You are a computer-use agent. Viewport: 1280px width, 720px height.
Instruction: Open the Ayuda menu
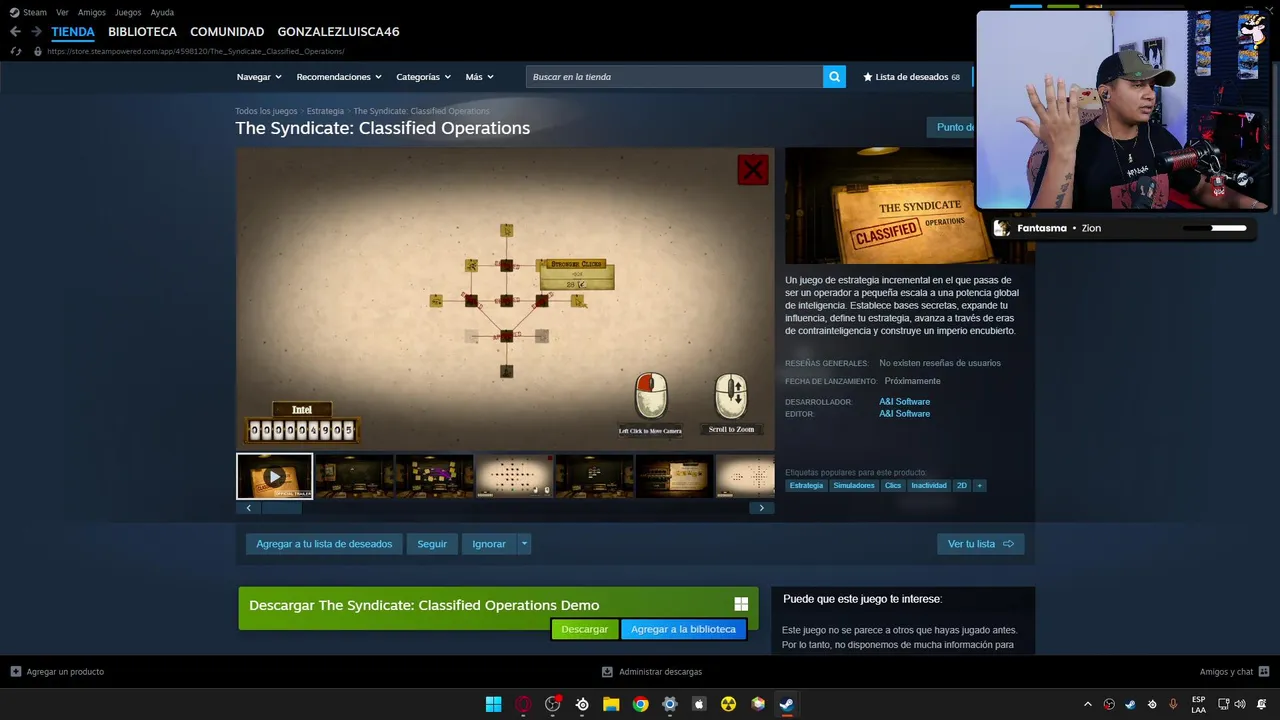point(162,12)
